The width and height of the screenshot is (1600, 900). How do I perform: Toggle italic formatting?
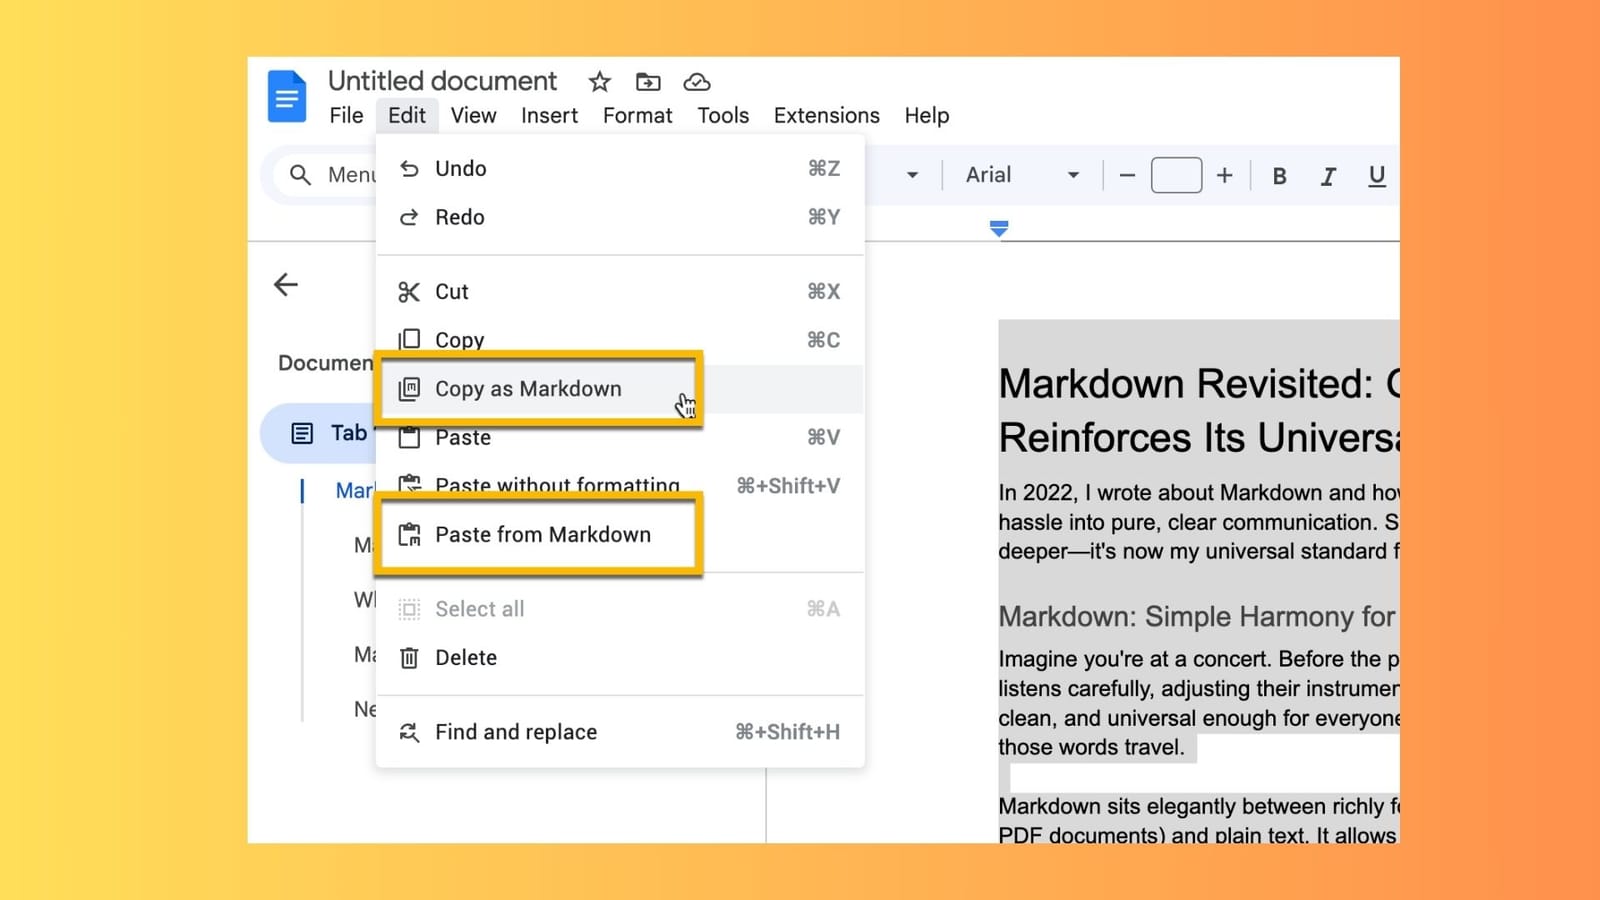pyautogui.click(x=1328, y=175)
